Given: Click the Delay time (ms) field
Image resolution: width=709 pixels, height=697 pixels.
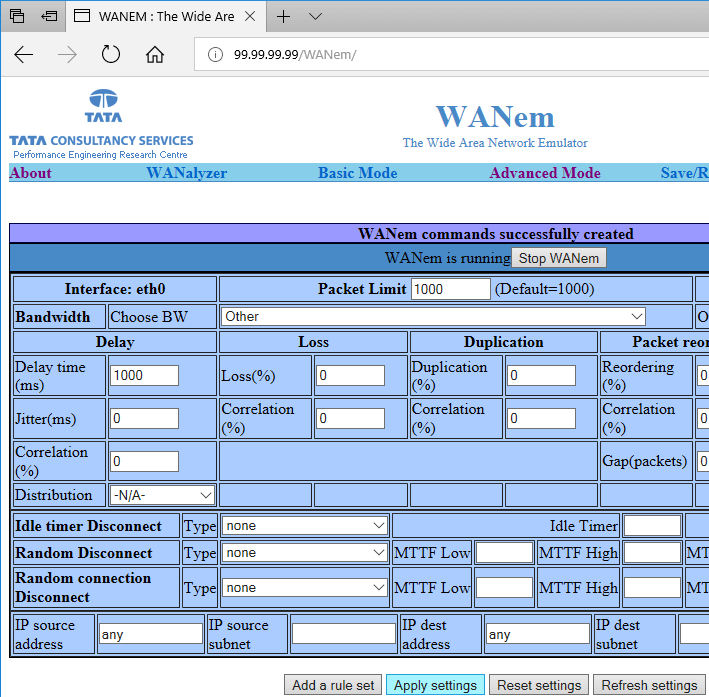Looking at the screenshot, I should [x=144, y=375].
